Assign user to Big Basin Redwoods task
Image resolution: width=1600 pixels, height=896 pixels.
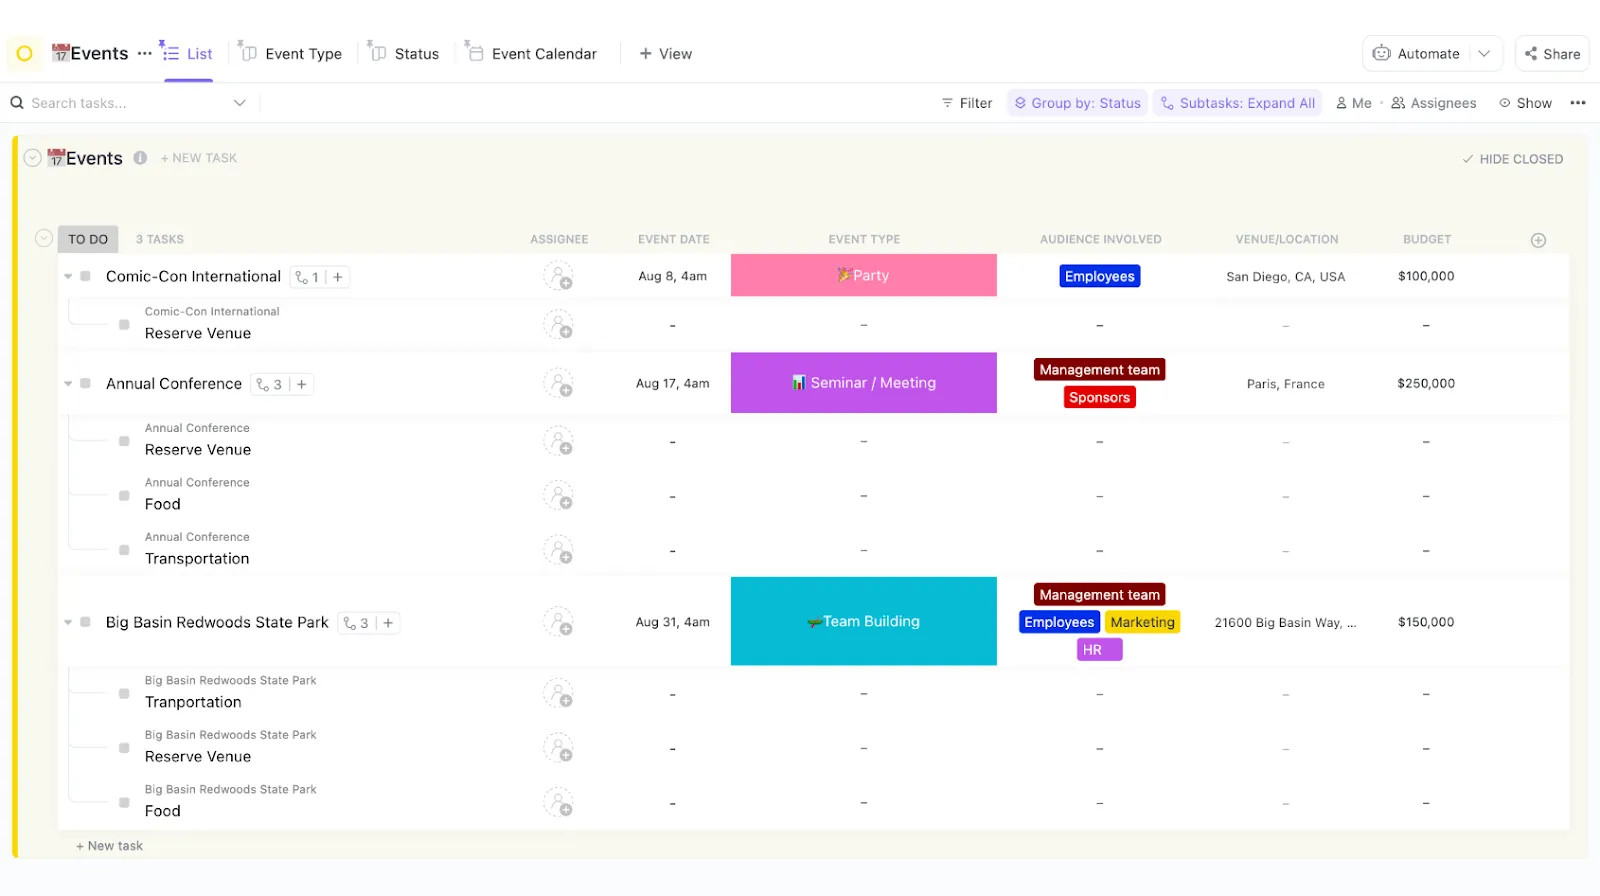coord(558,622)
